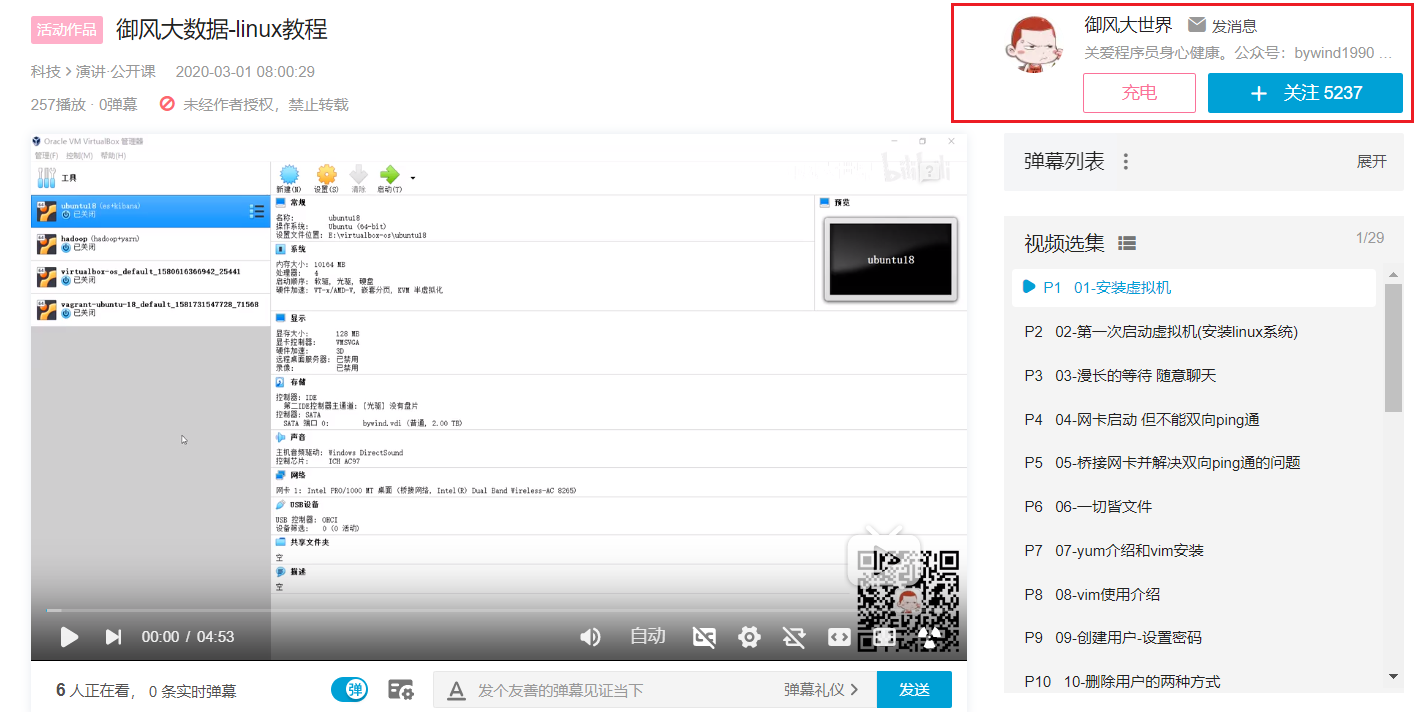The width and height of the screenshot is (1425, 712).
Task: Open danmaku display settings icon
Action: pyautogui.click(x=401, y=689)
